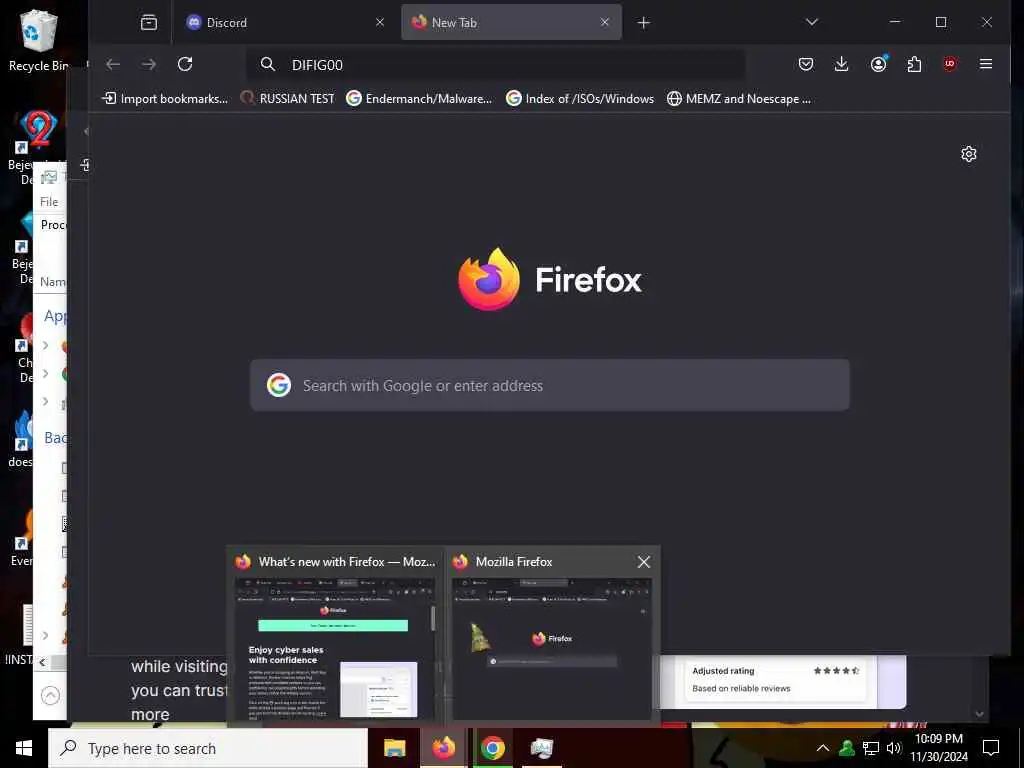Save page to Pocket
Viewport: 1024px width, 768px height.
[x=806, y=64]
